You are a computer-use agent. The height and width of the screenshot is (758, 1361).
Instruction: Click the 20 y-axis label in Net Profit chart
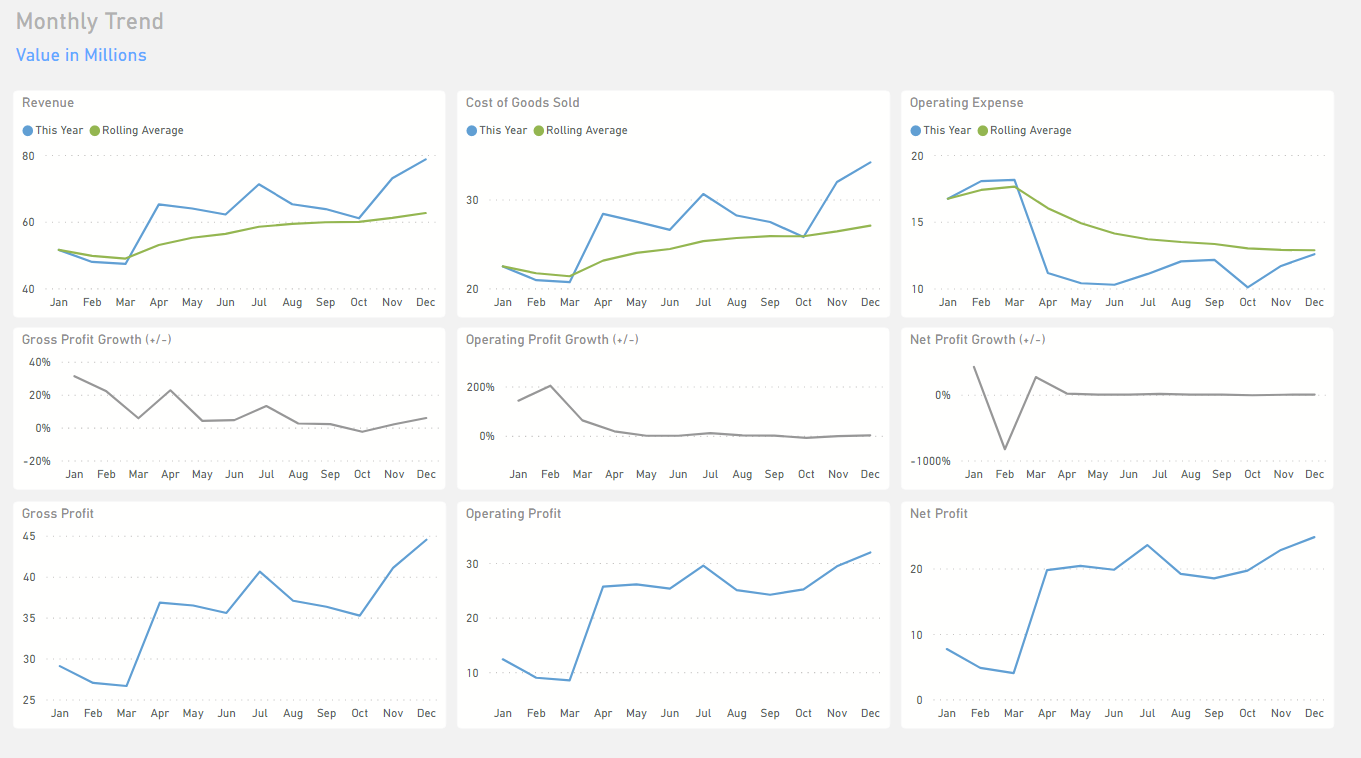pyautogui.click(x=916, y=569)
